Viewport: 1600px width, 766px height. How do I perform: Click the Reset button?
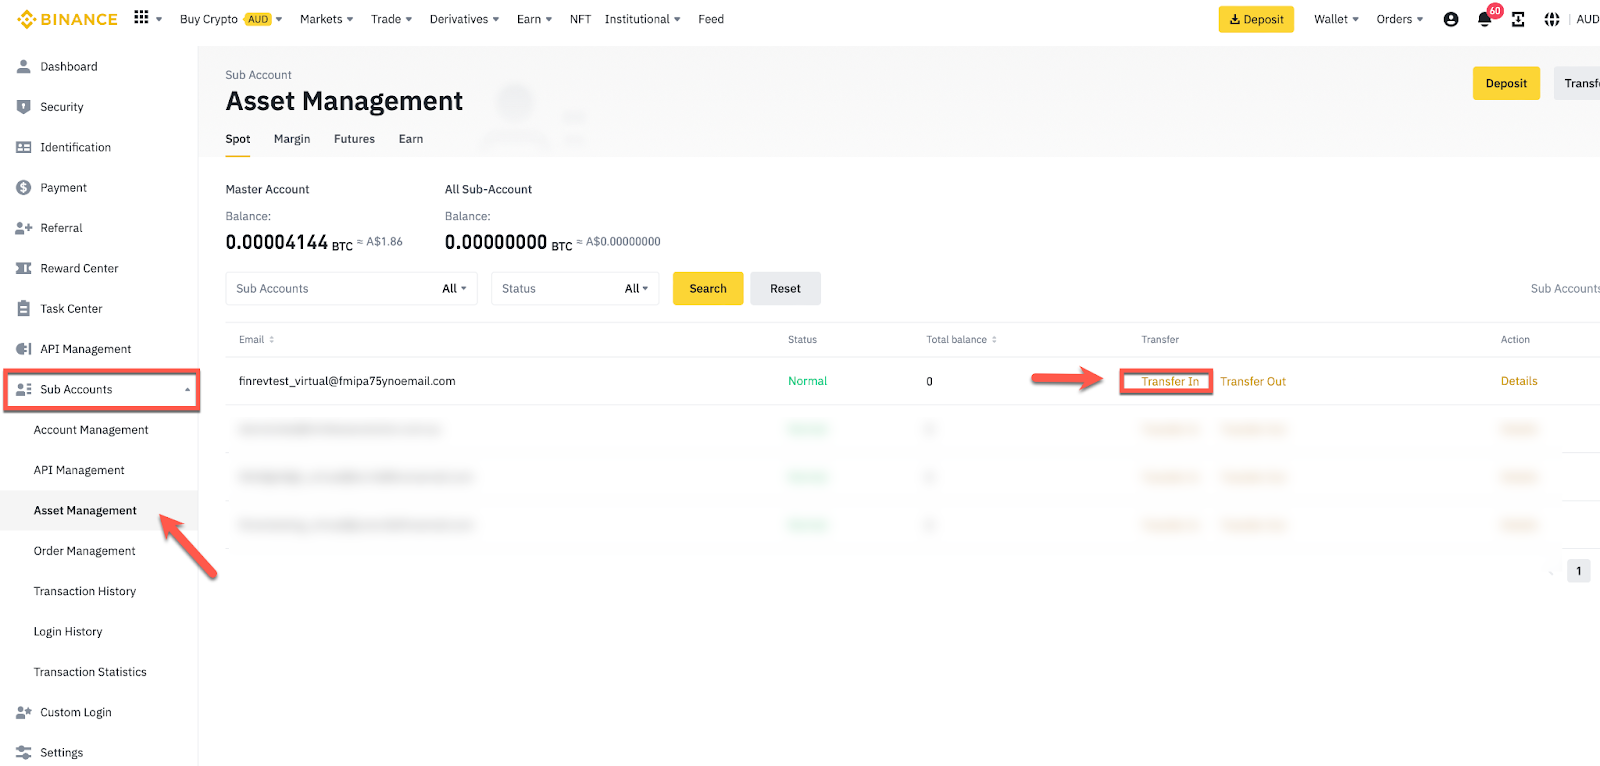coord(785,289)
